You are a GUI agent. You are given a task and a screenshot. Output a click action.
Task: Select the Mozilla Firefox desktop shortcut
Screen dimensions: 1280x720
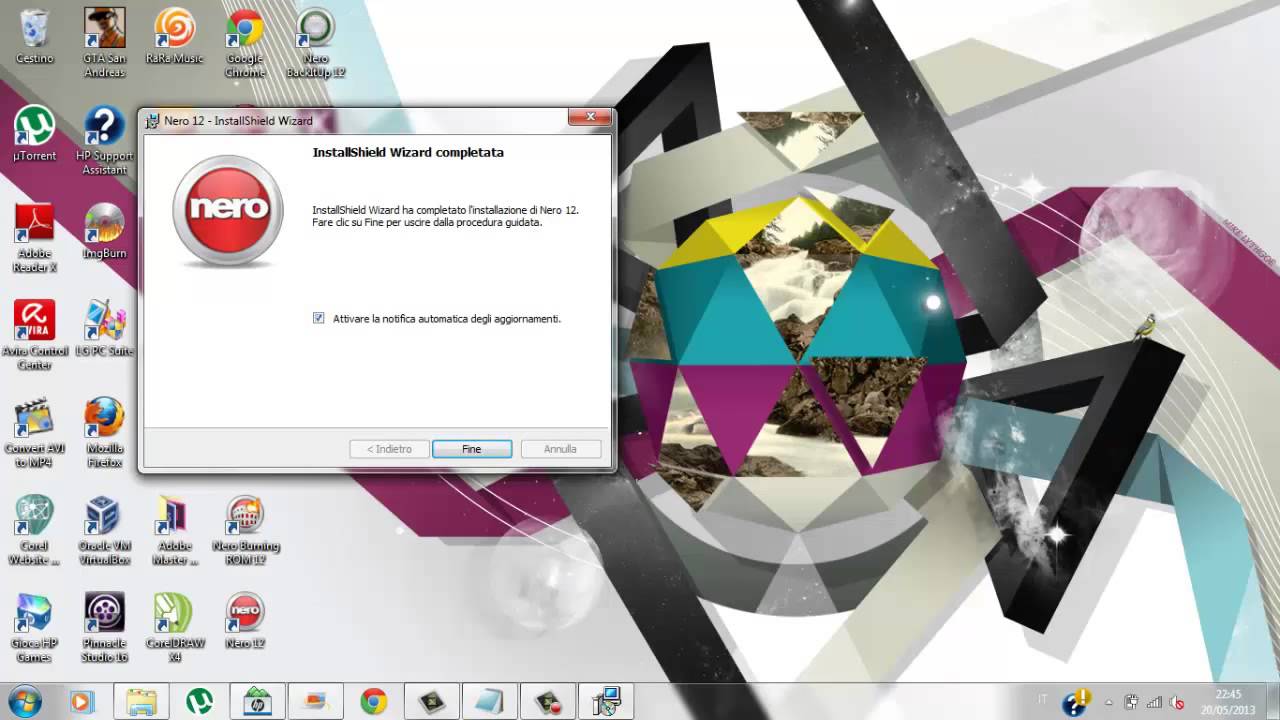tap(104, 433)
